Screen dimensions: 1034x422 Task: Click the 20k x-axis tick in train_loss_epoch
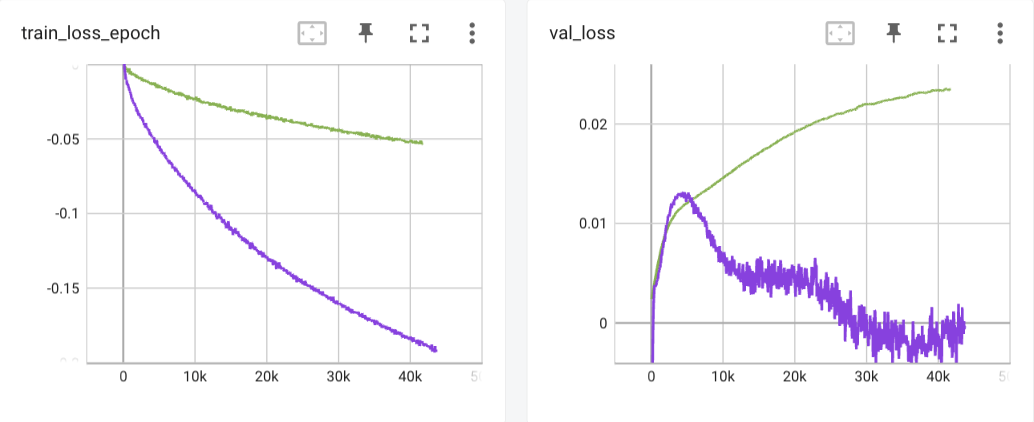(267, 378)
